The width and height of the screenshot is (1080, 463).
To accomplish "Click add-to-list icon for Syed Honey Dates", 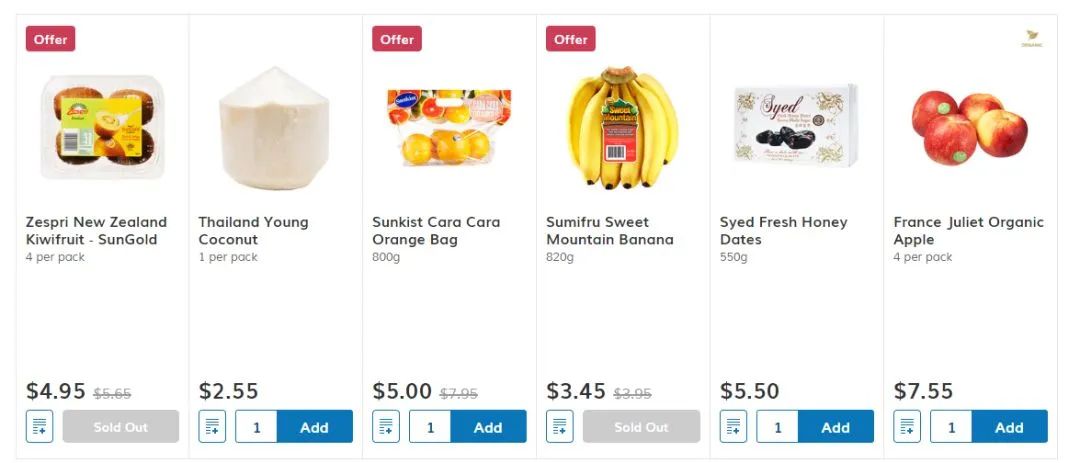I will (734, 427).
